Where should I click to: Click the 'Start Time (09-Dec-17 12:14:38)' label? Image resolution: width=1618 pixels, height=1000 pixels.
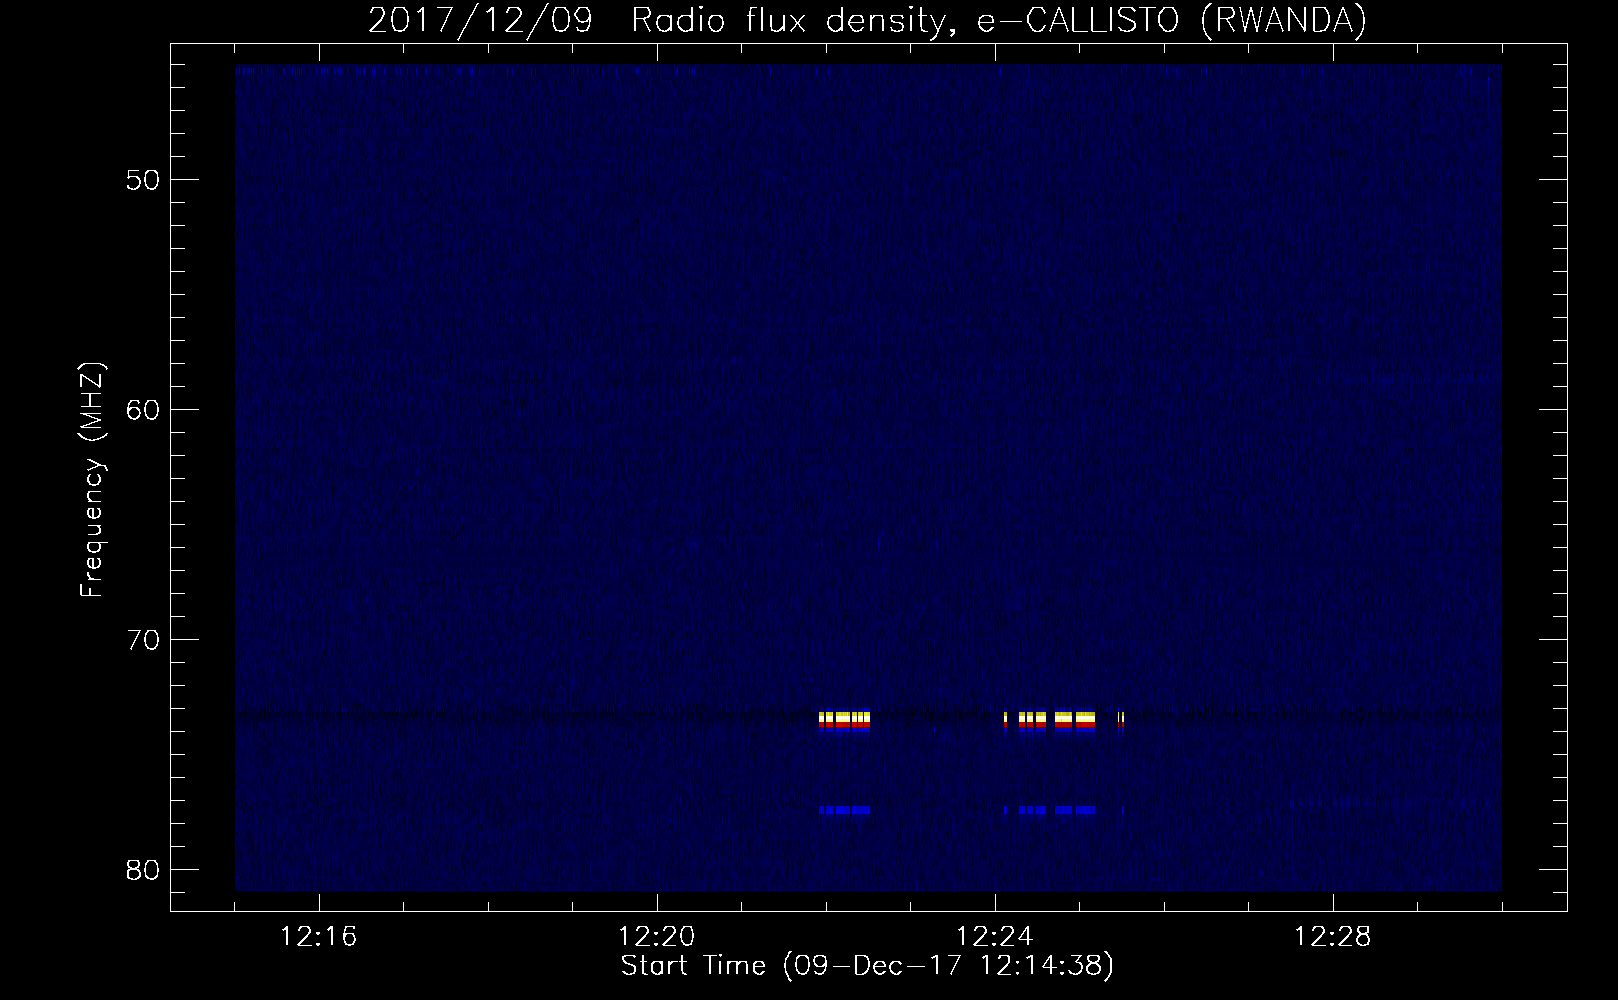pyautogui.click(x=867, y=966)
